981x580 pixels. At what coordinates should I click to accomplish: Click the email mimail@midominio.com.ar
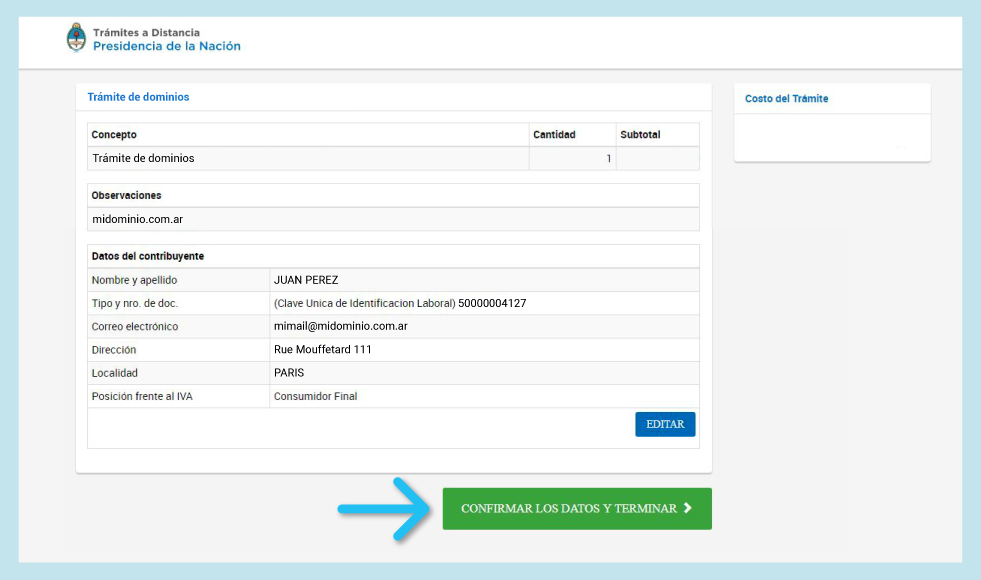click(340, 326)
